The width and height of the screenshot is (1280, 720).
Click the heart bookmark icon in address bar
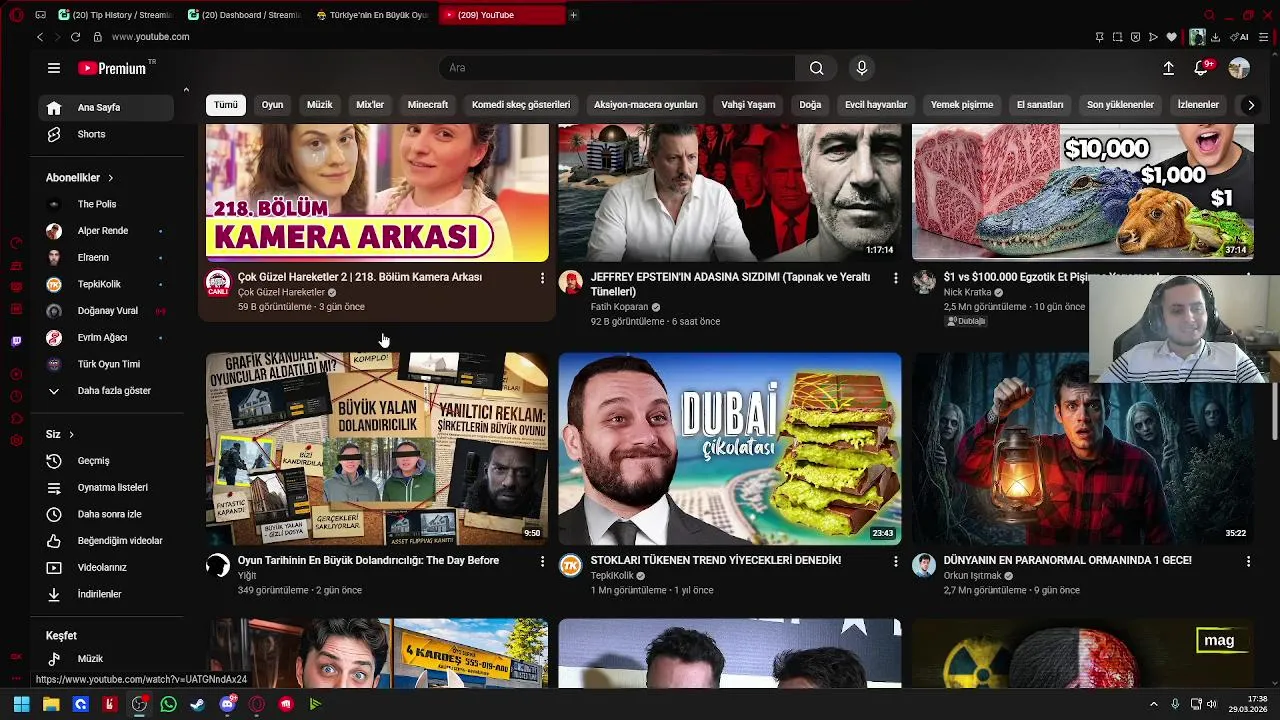point(1171,37)
